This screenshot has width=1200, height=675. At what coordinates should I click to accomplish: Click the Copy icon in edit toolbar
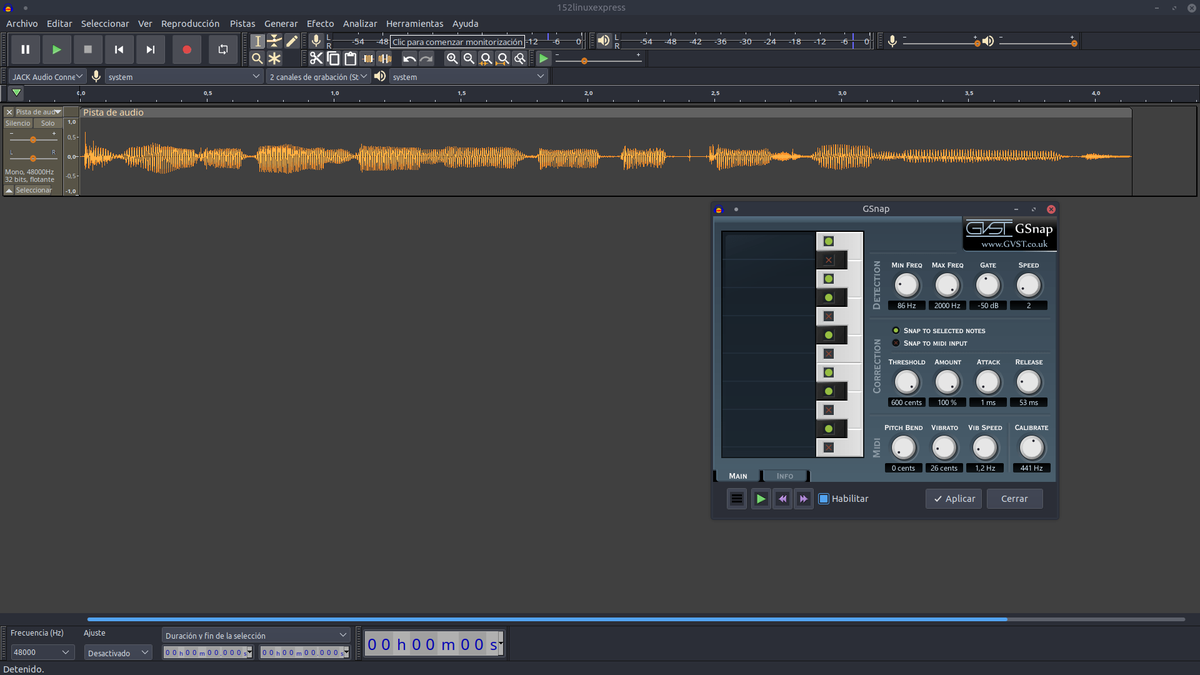pyautogui.click(x=333, y=59)
